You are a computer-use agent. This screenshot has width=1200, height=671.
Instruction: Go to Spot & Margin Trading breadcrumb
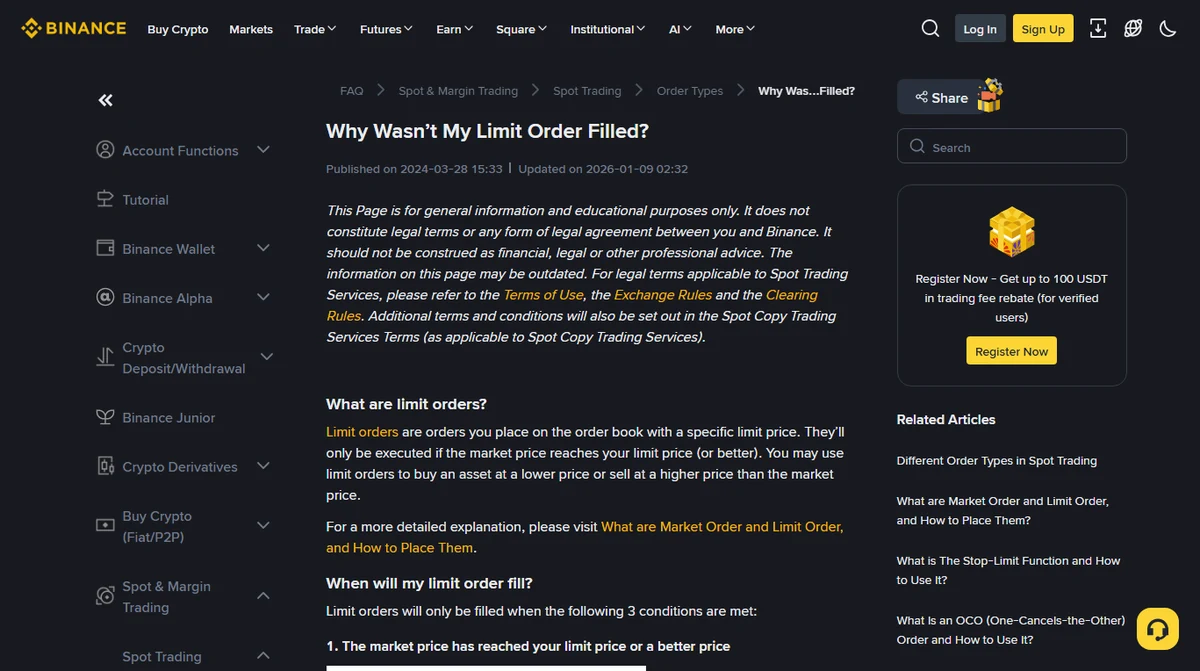point(458,90)
